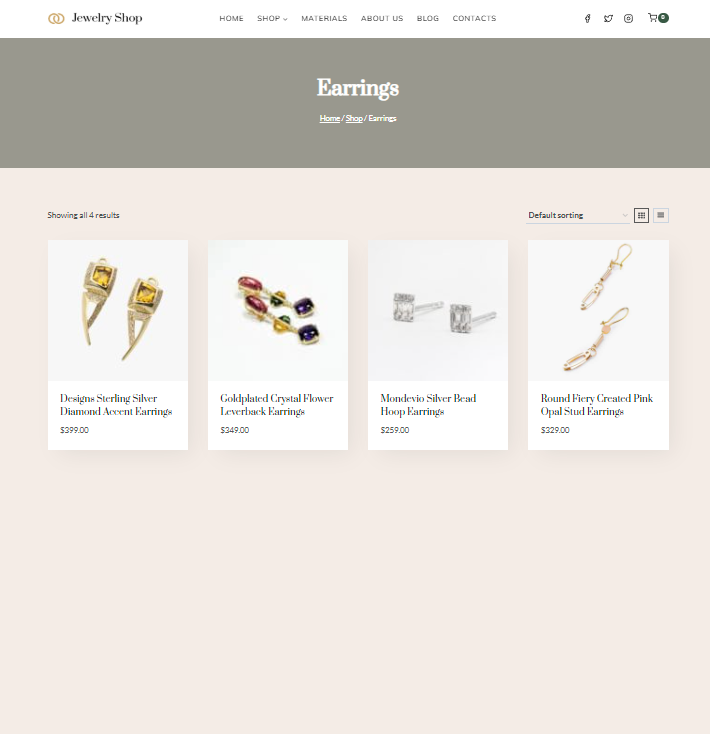The width and height of the screenshot is (710, 734).
Task: View the Goldplated Crystal Flower earrings image
Action: coord(278,310)
